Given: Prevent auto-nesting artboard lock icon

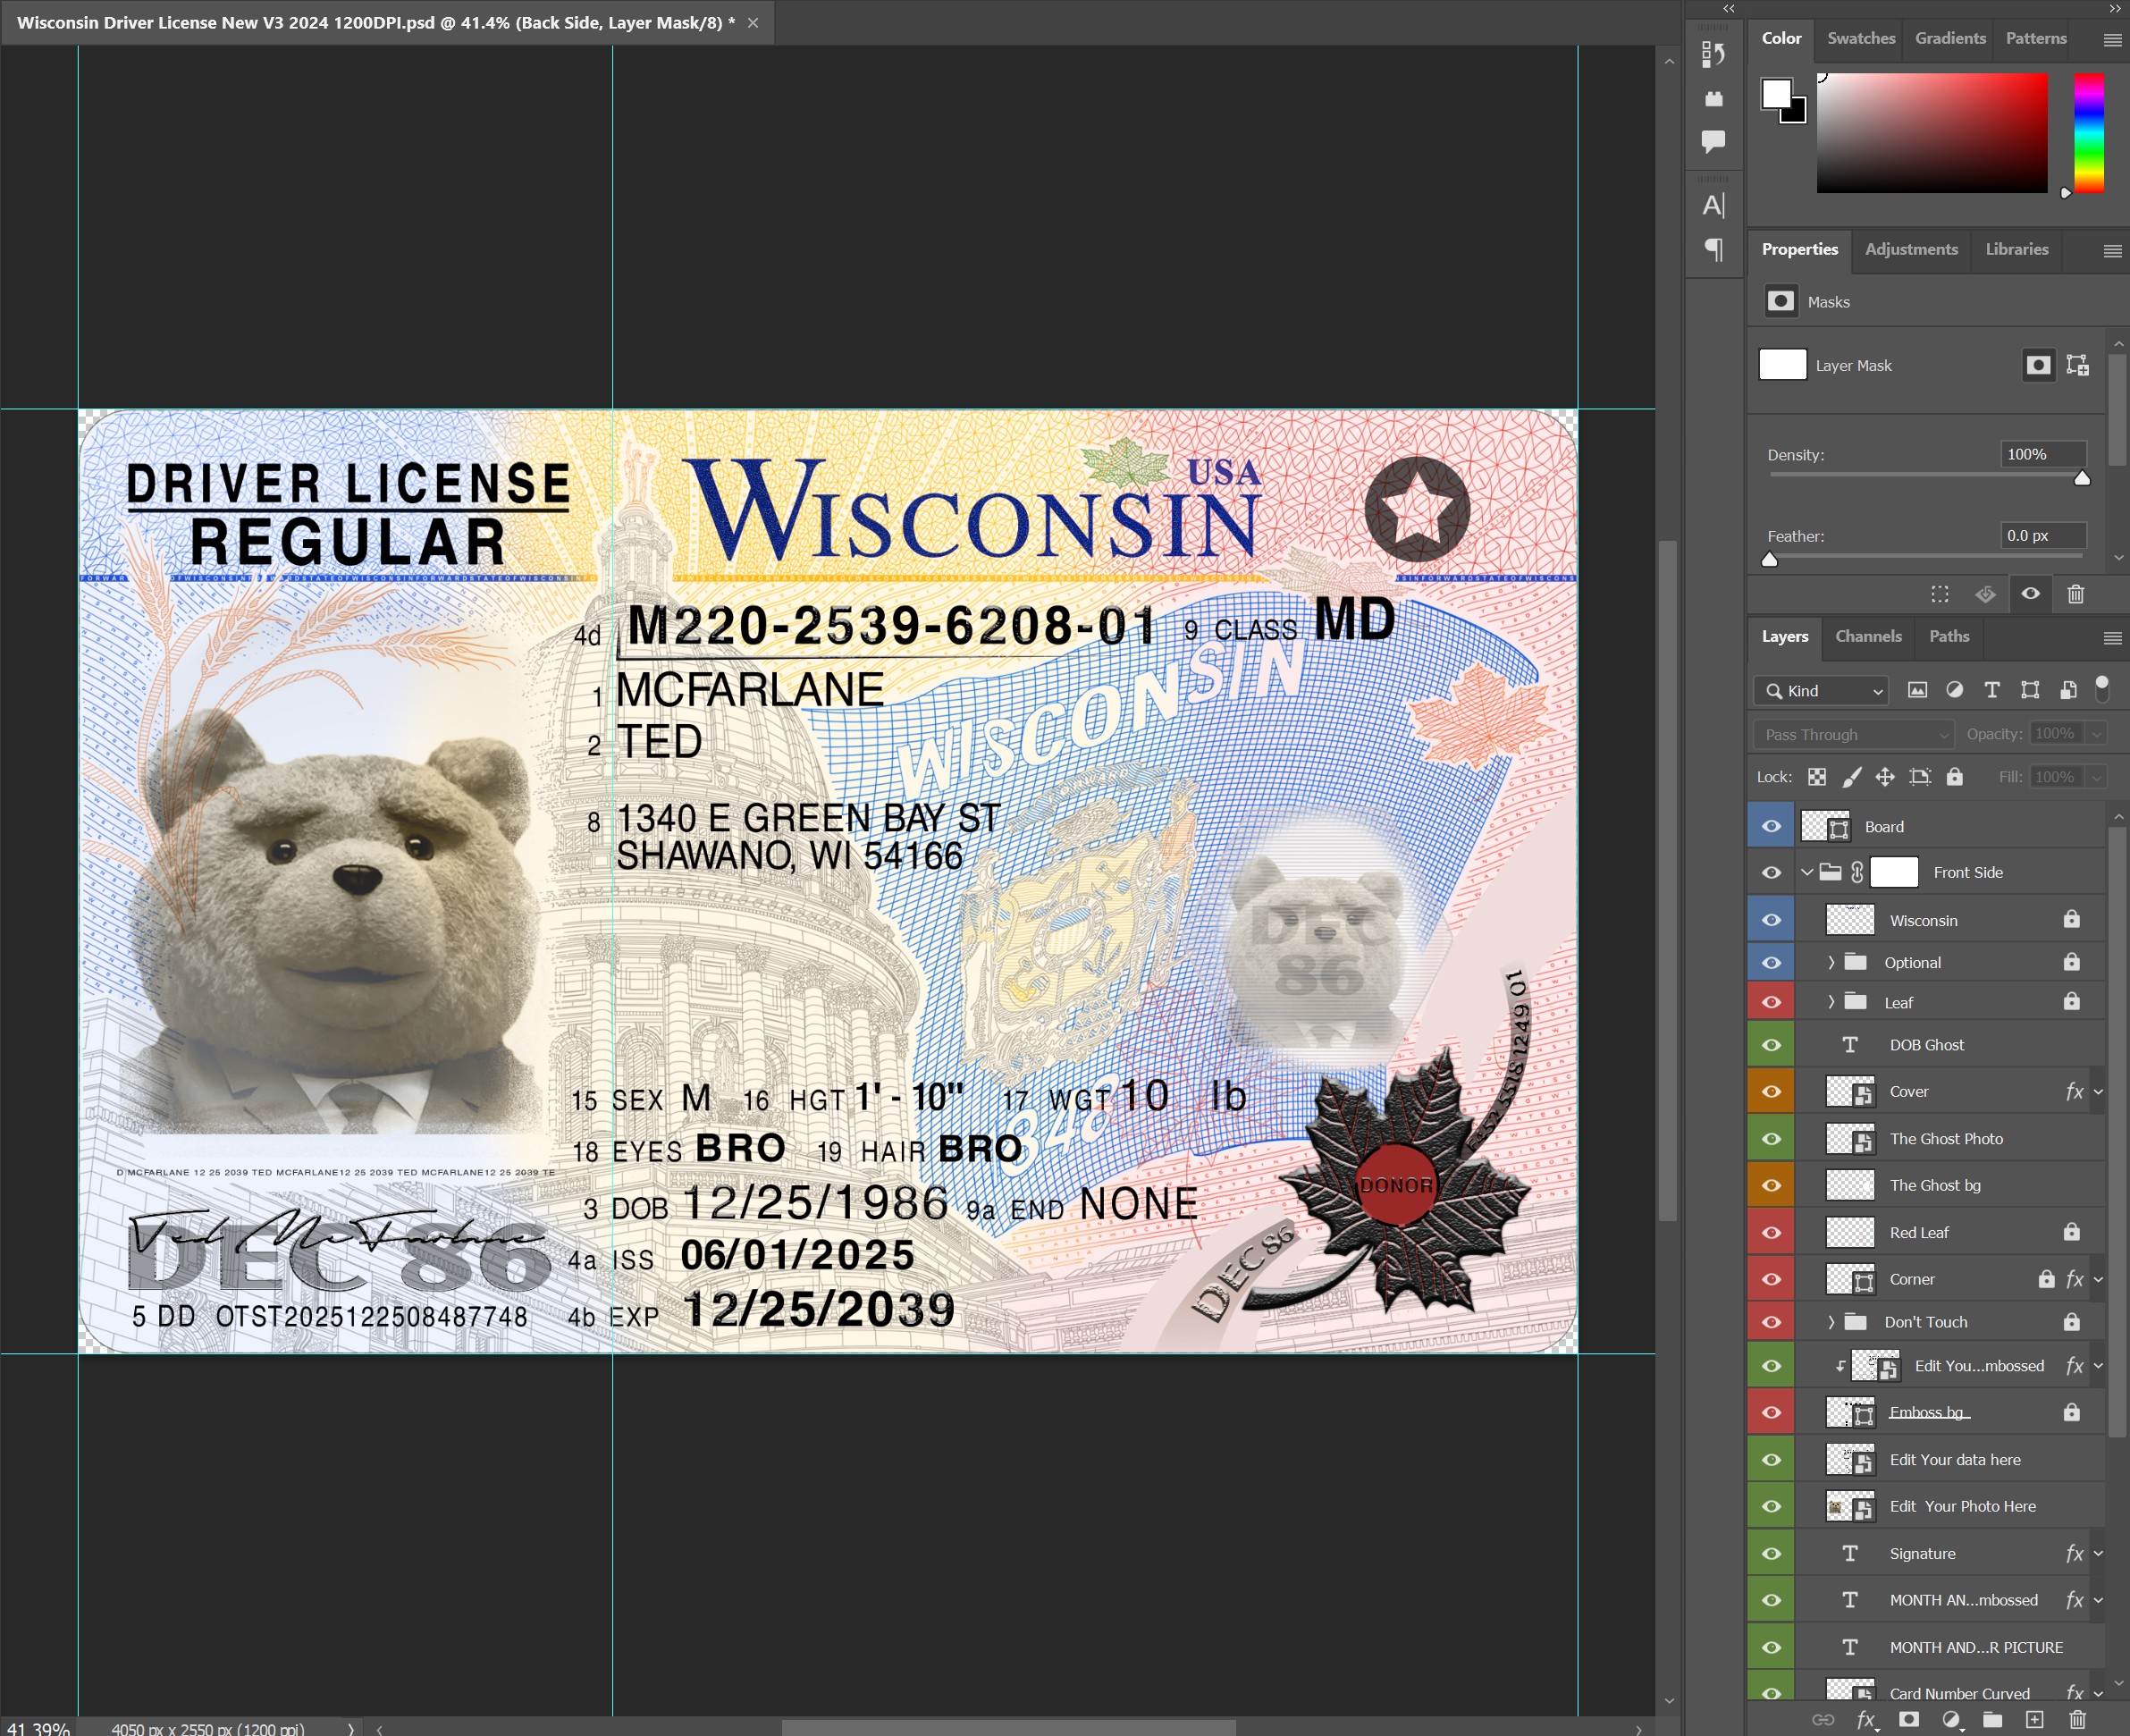Looking at the screenshot, I should click(1919, 777).
